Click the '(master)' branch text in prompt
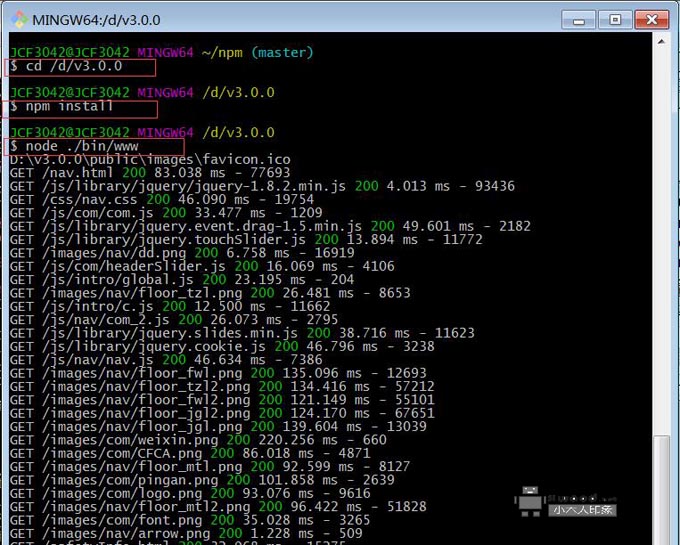Image resolution: width=680 pixels, height=545 pixels. 282,52
